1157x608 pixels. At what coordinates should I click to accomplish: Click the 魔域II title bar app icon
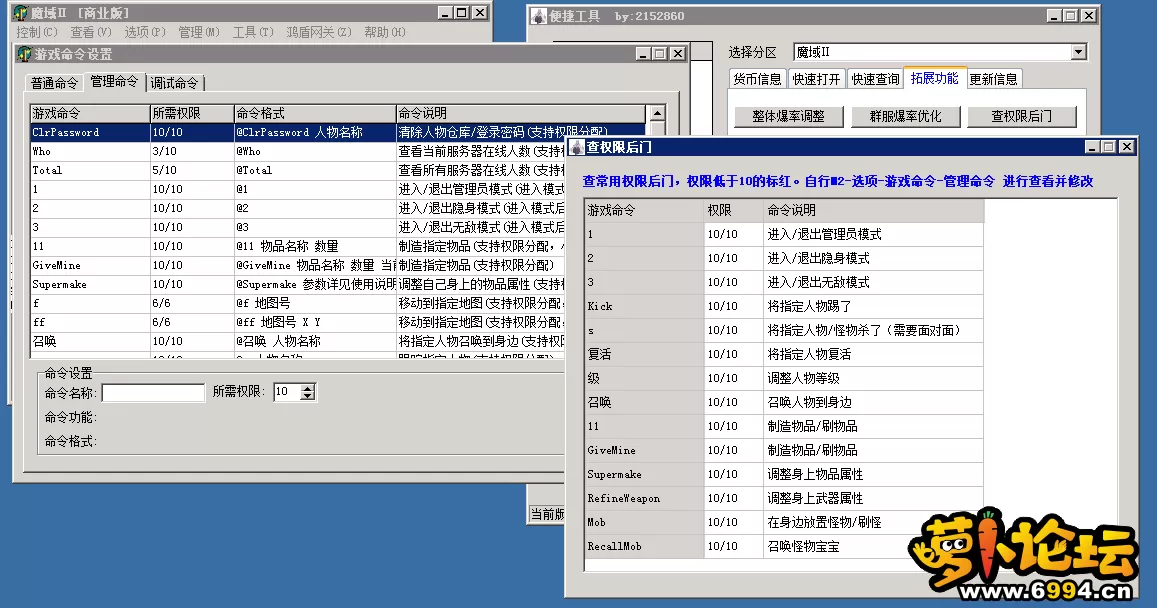tap(21, 13)
